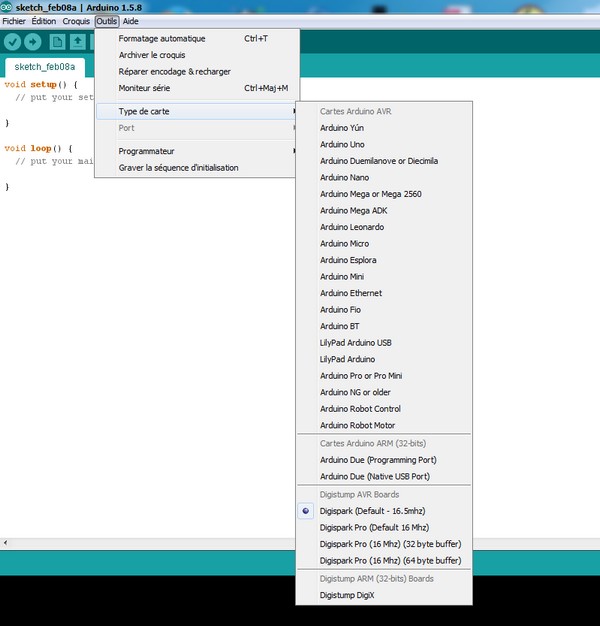
Task: Open the Fichier menu
Action: coord(14,21)
